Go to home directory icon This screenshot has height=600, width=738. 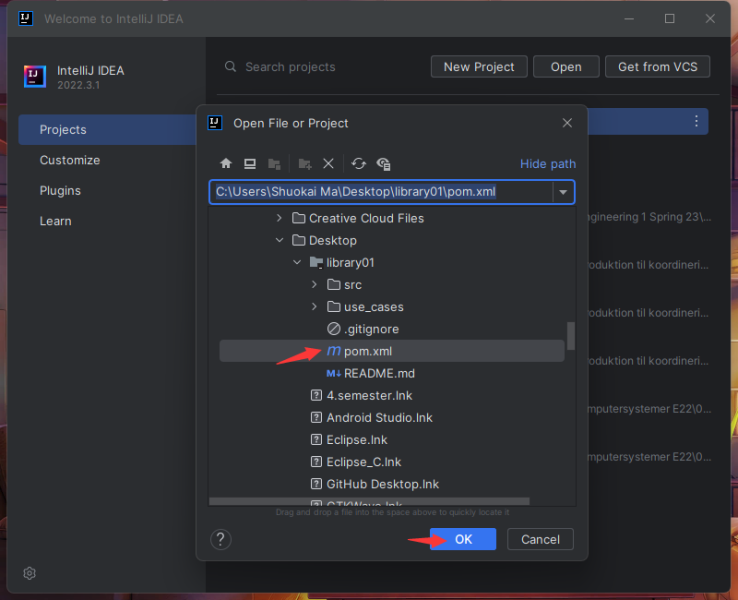(x=226, y=163)
